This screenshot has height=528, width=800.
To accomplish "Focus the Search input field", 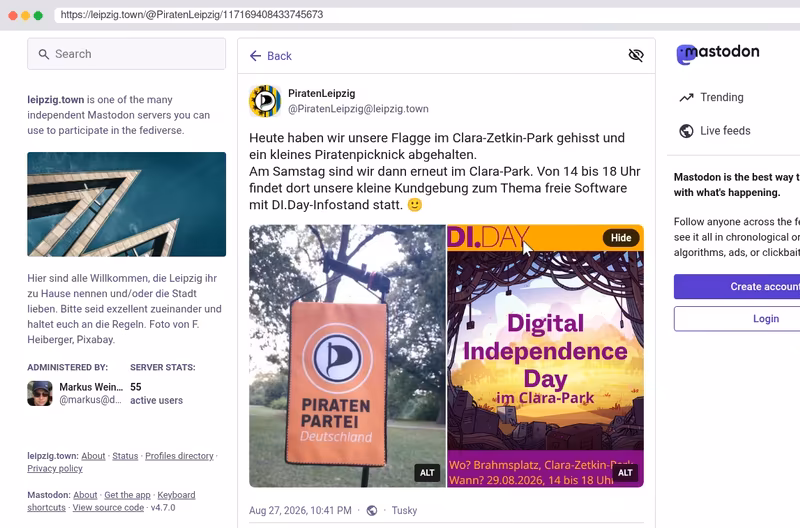I will [x=127, y=54].
